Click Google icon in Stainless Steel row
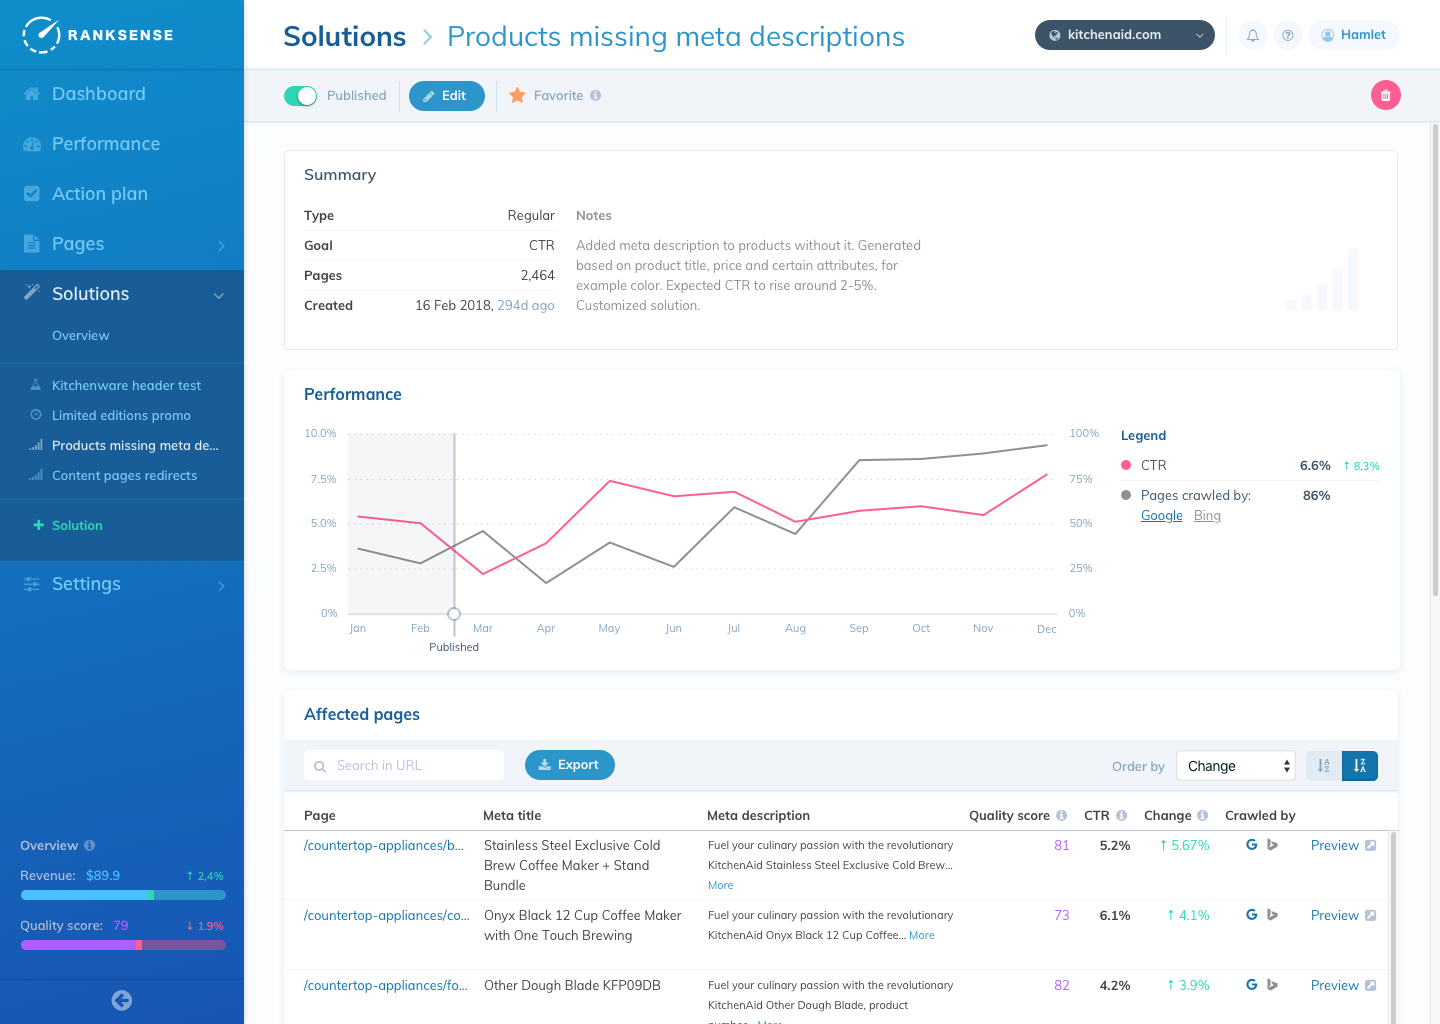The image size is (1440, 1024). pos(1252,845)
